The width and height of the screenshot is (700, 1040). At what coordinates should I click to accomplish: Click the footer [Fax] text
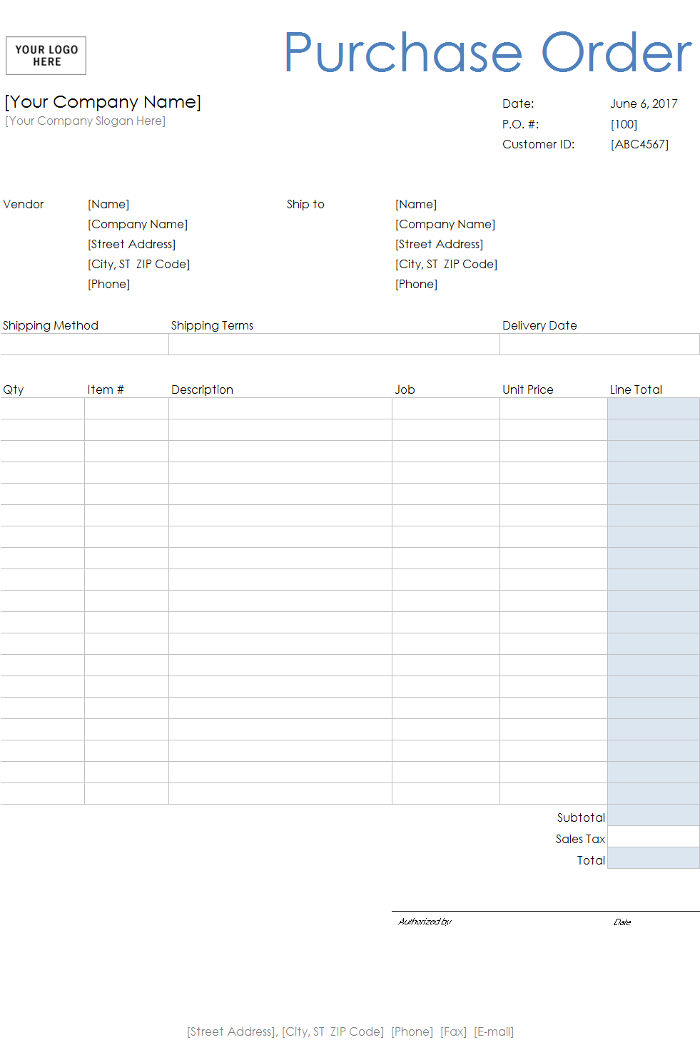click(454, 1031)
